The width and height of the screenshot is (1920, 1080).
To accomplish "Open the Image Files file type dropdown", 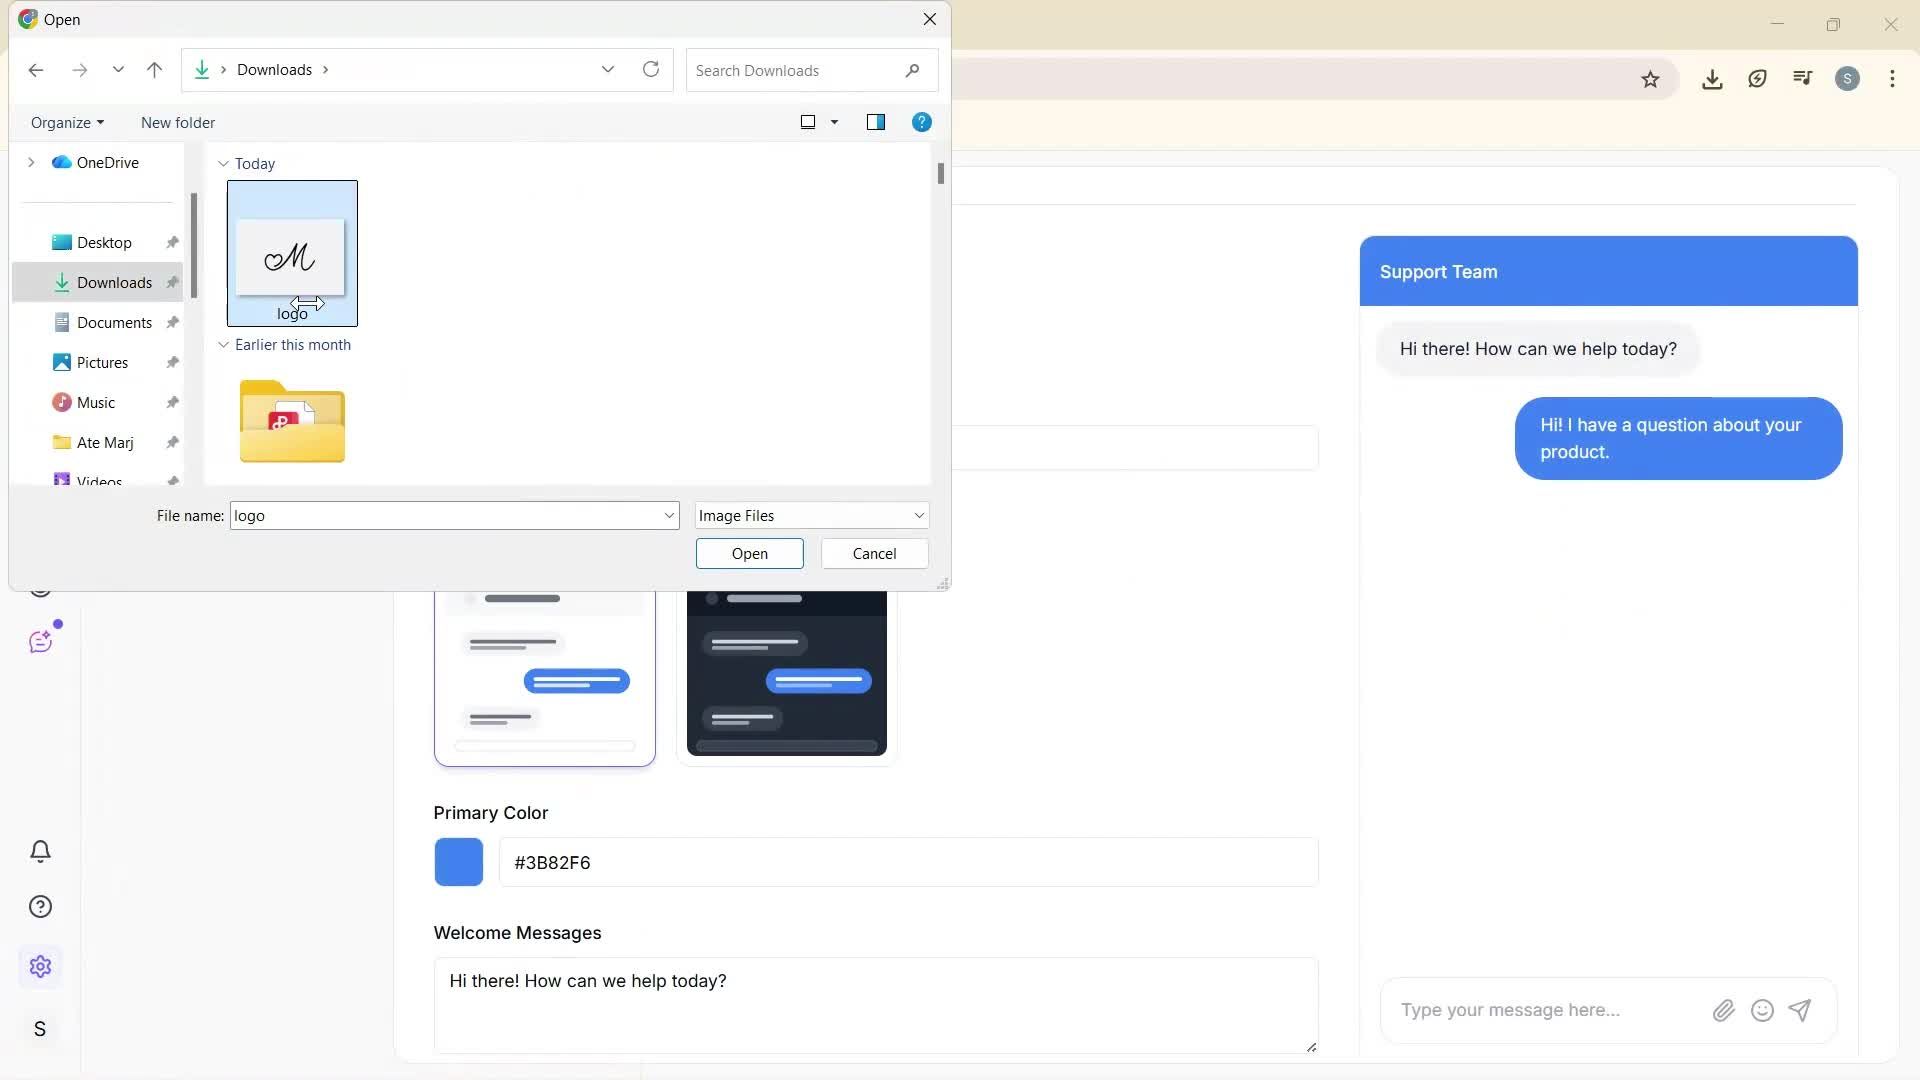I will pyautogui.click(x=811, y=515).
